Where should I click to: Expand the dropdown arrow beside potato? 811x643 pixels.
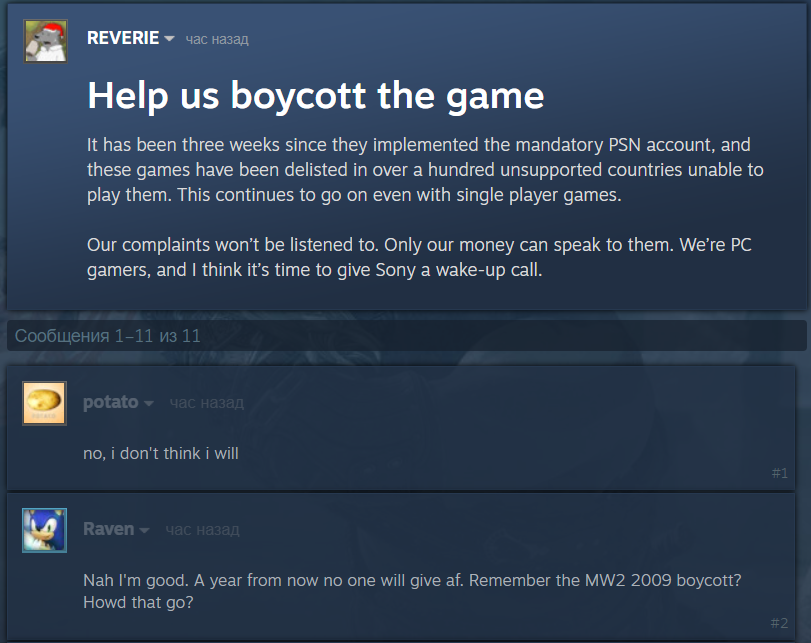pyautogui.click(x=149, y=403)
